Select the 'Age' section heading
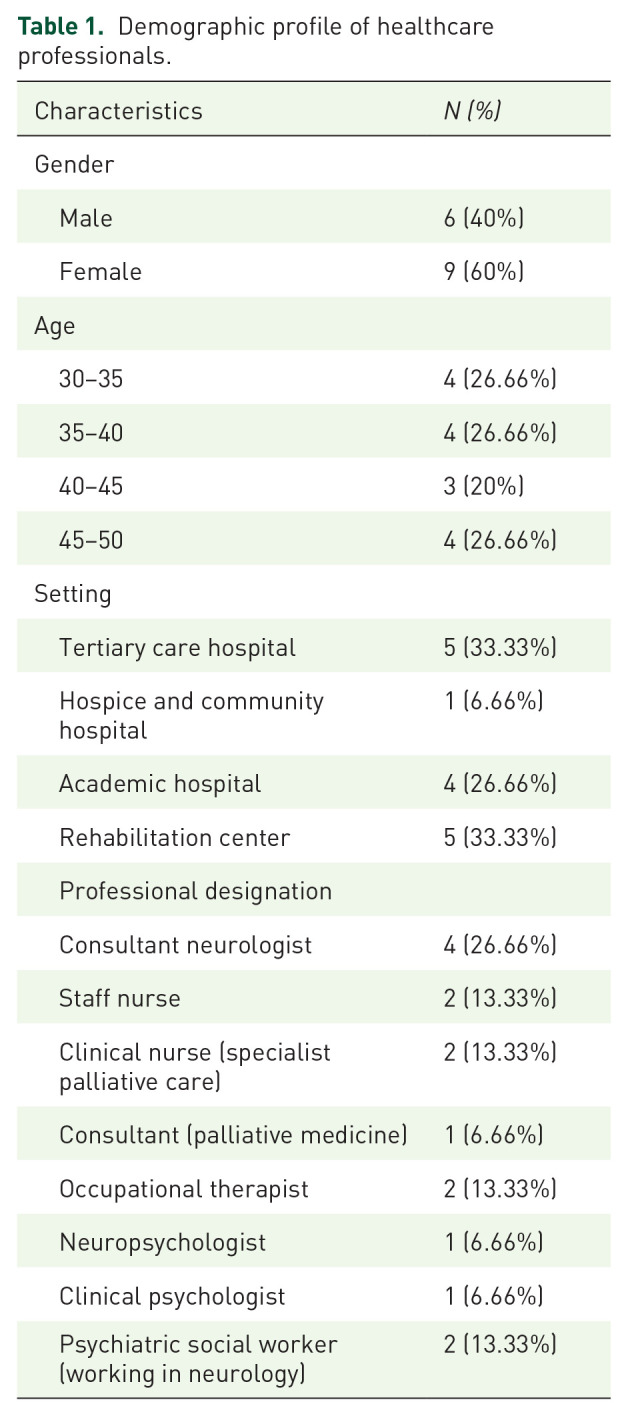 pos(55,325)
